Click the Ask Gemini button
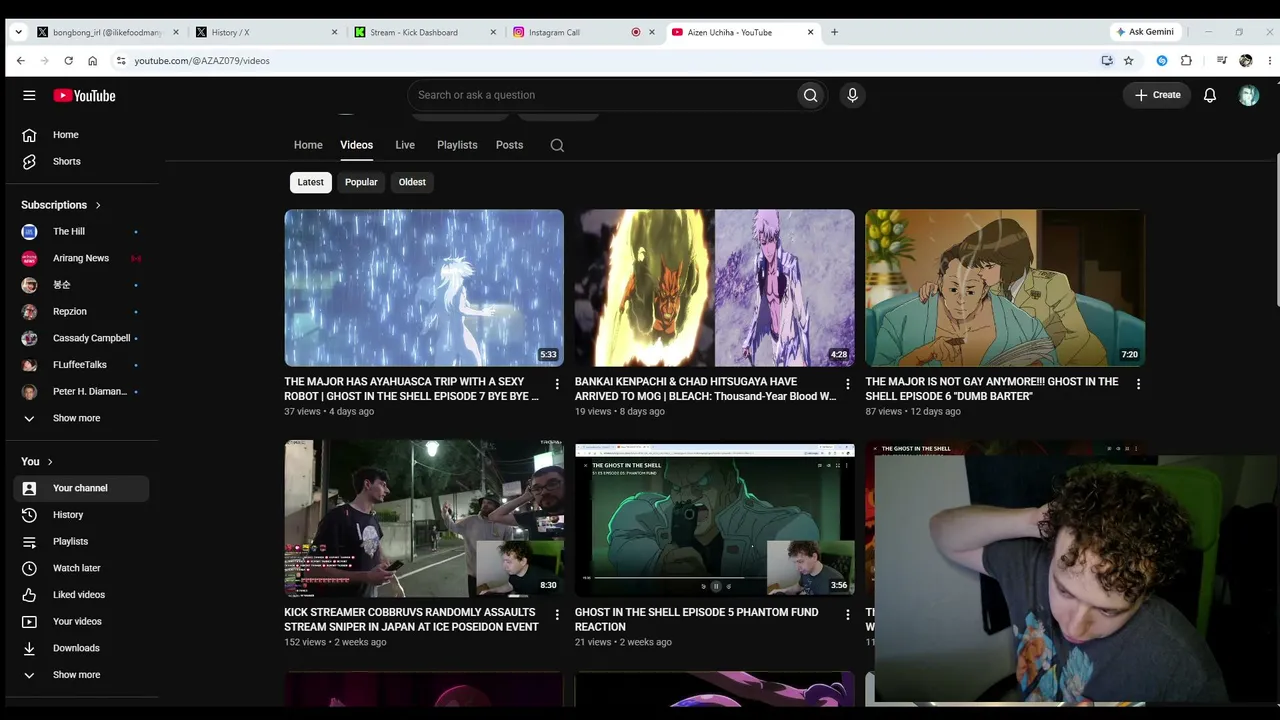 [x=1145, y=32]
